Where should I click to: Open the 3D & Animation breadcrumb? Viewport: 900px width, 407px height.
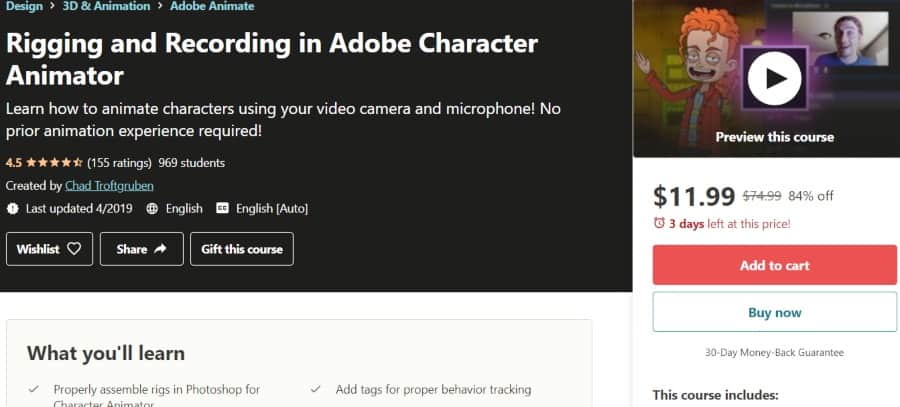[106, 6]
